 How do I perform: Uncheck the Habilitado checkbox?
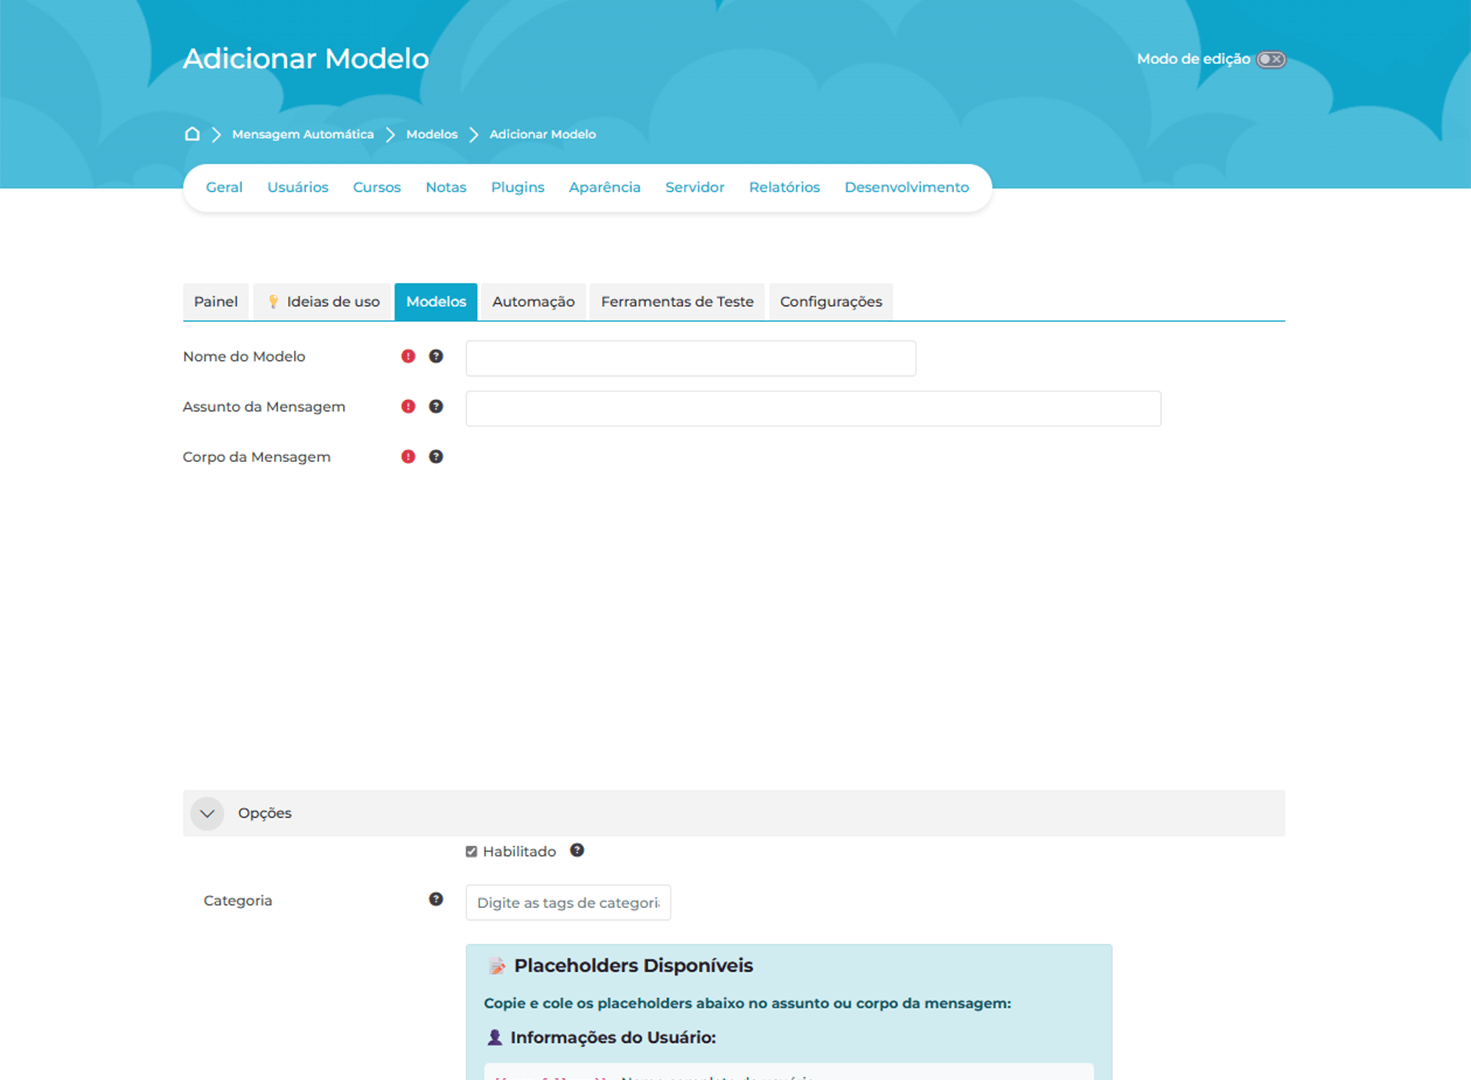pyautogui.click(x=472, y=851)
